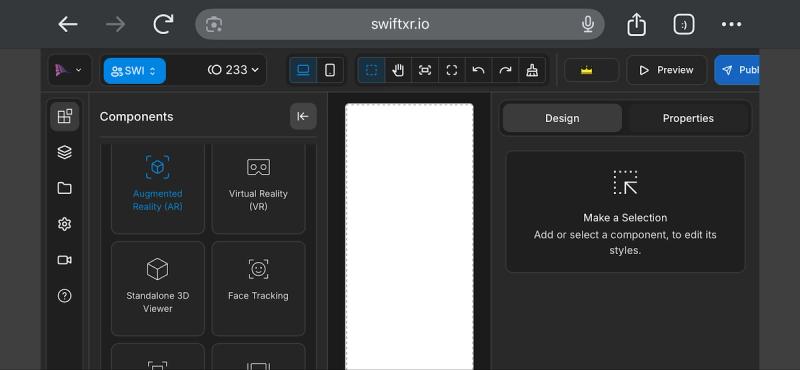Undo the last action
Screen dimensions: 800x370
point(479,70)
